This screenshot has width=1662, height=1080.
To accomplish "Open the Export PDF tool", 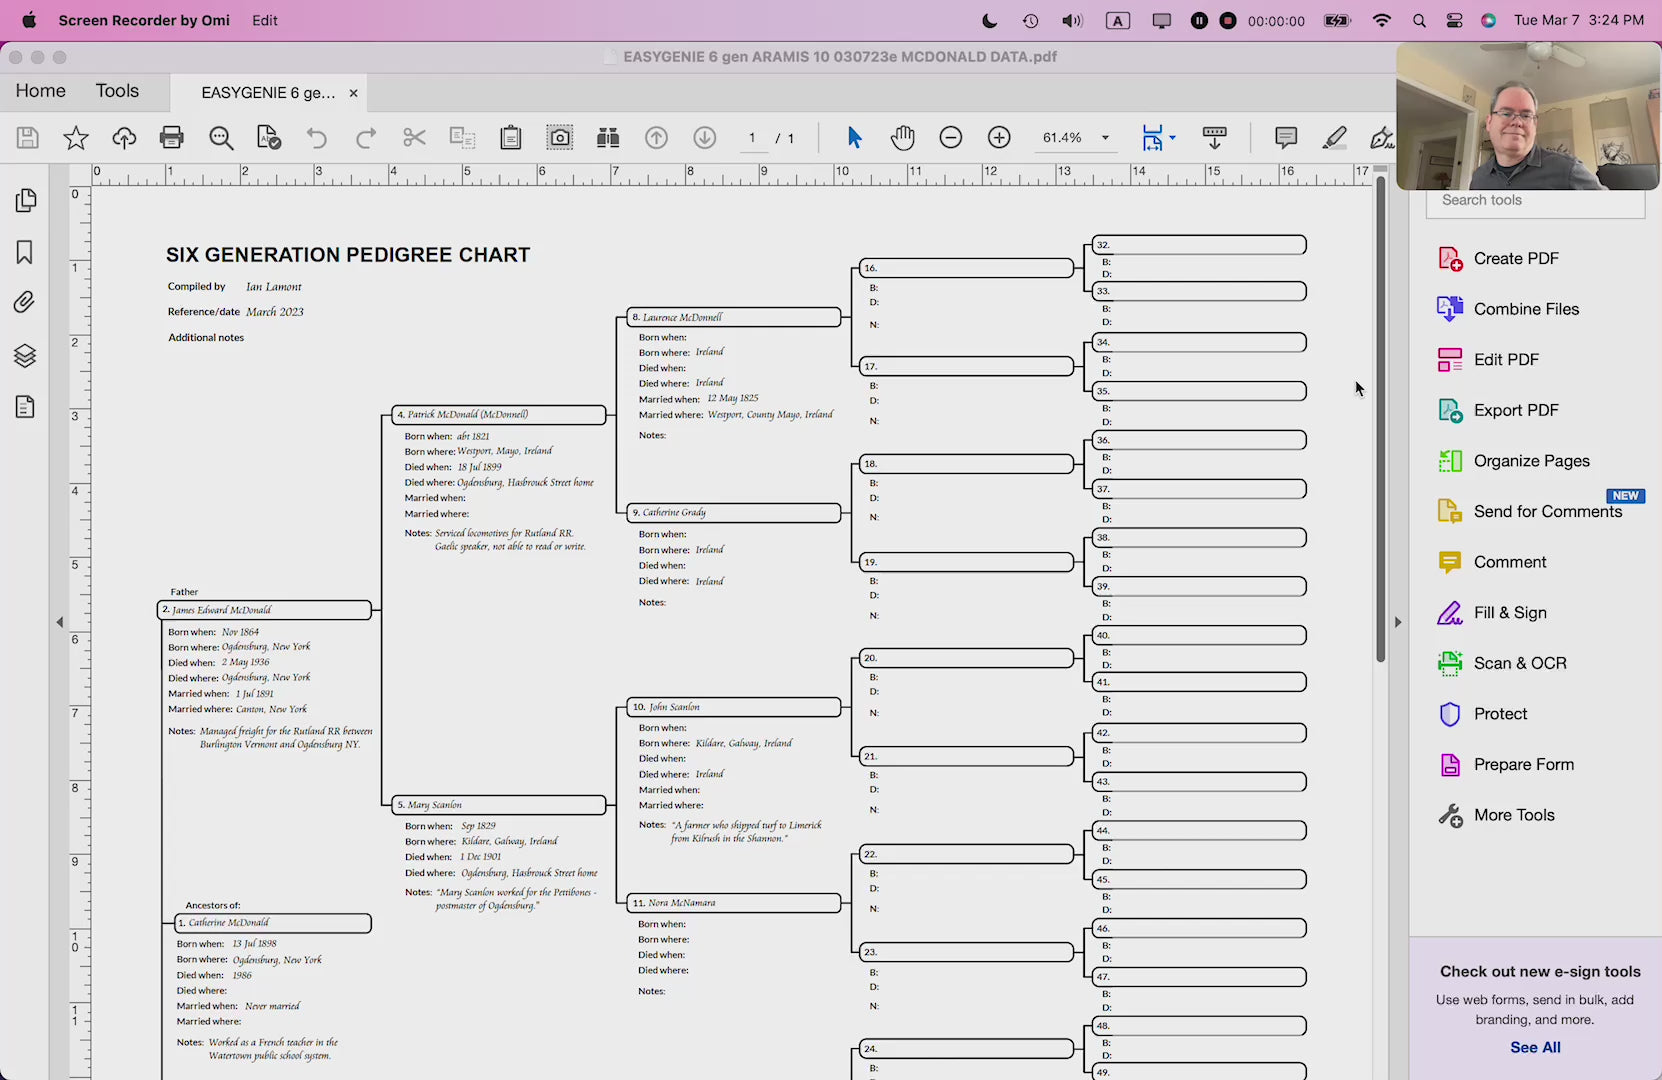I will (1515, 410).
